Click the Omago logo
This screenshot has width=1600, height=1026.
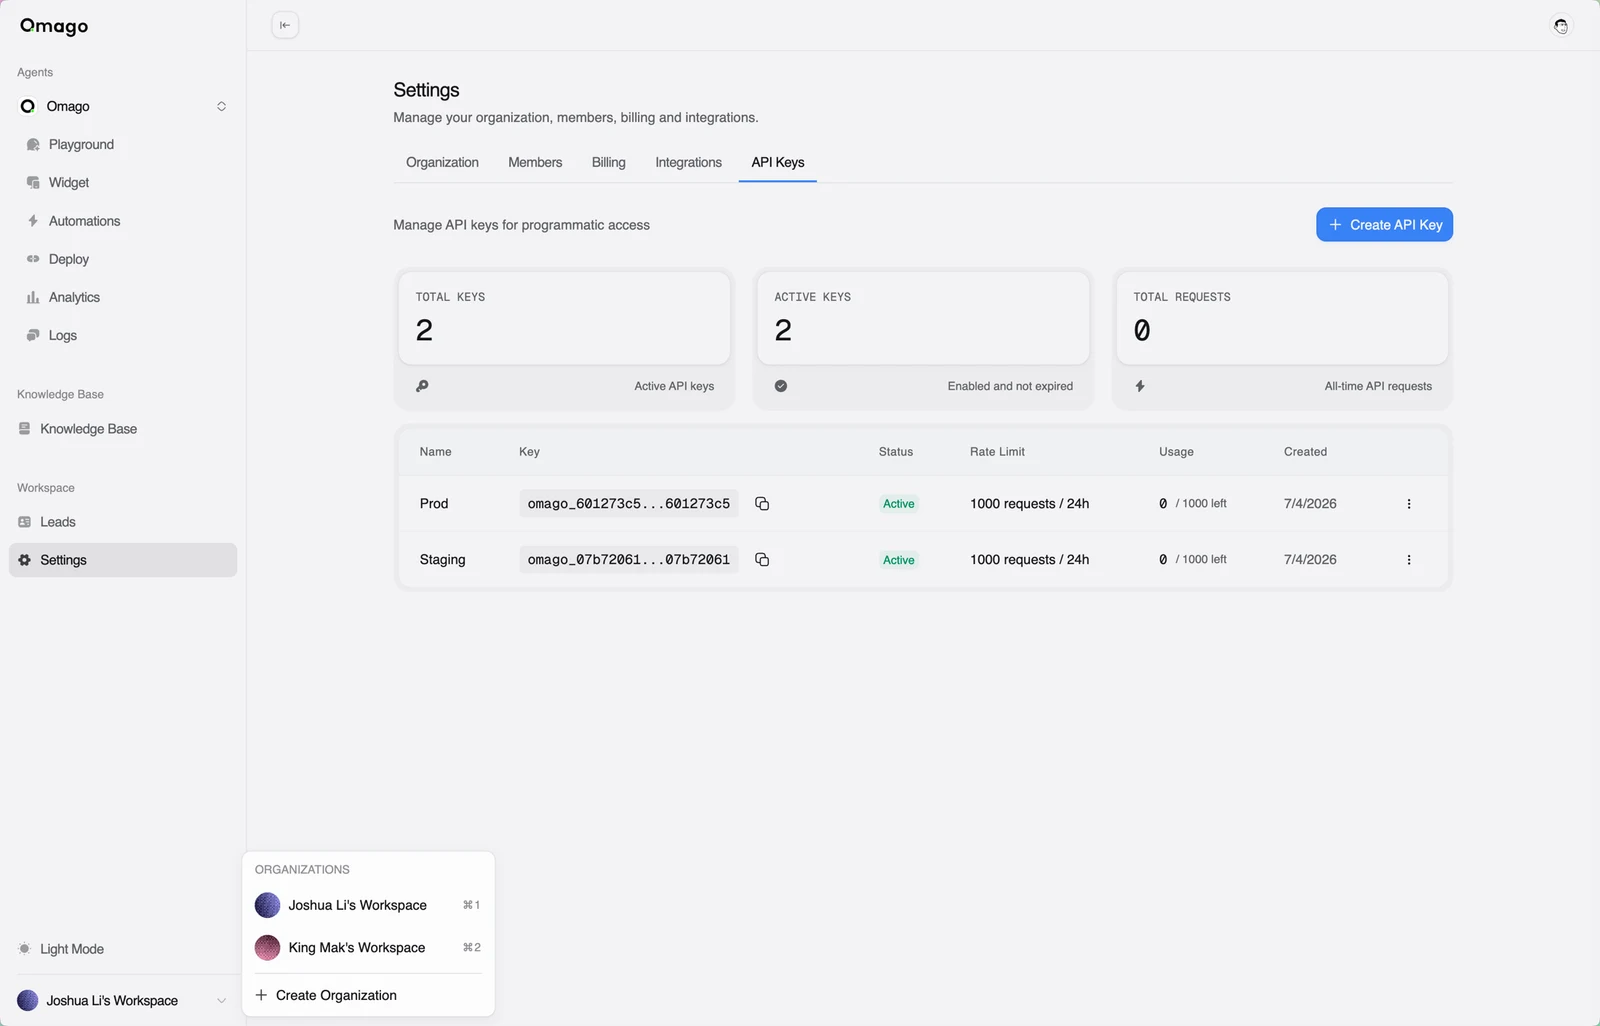(x=54, y=26)
